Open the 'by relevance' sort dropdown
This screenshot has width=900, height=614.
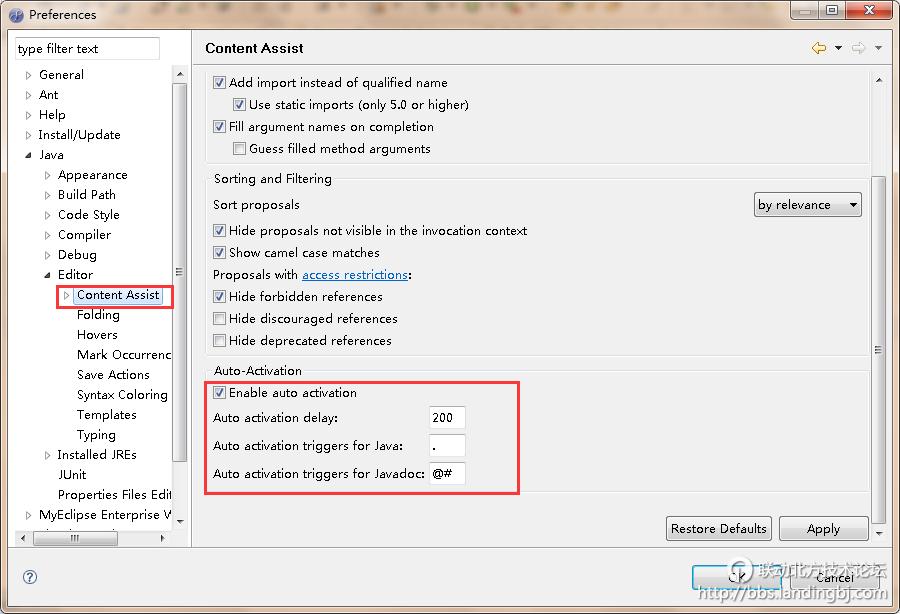point(807,205)
